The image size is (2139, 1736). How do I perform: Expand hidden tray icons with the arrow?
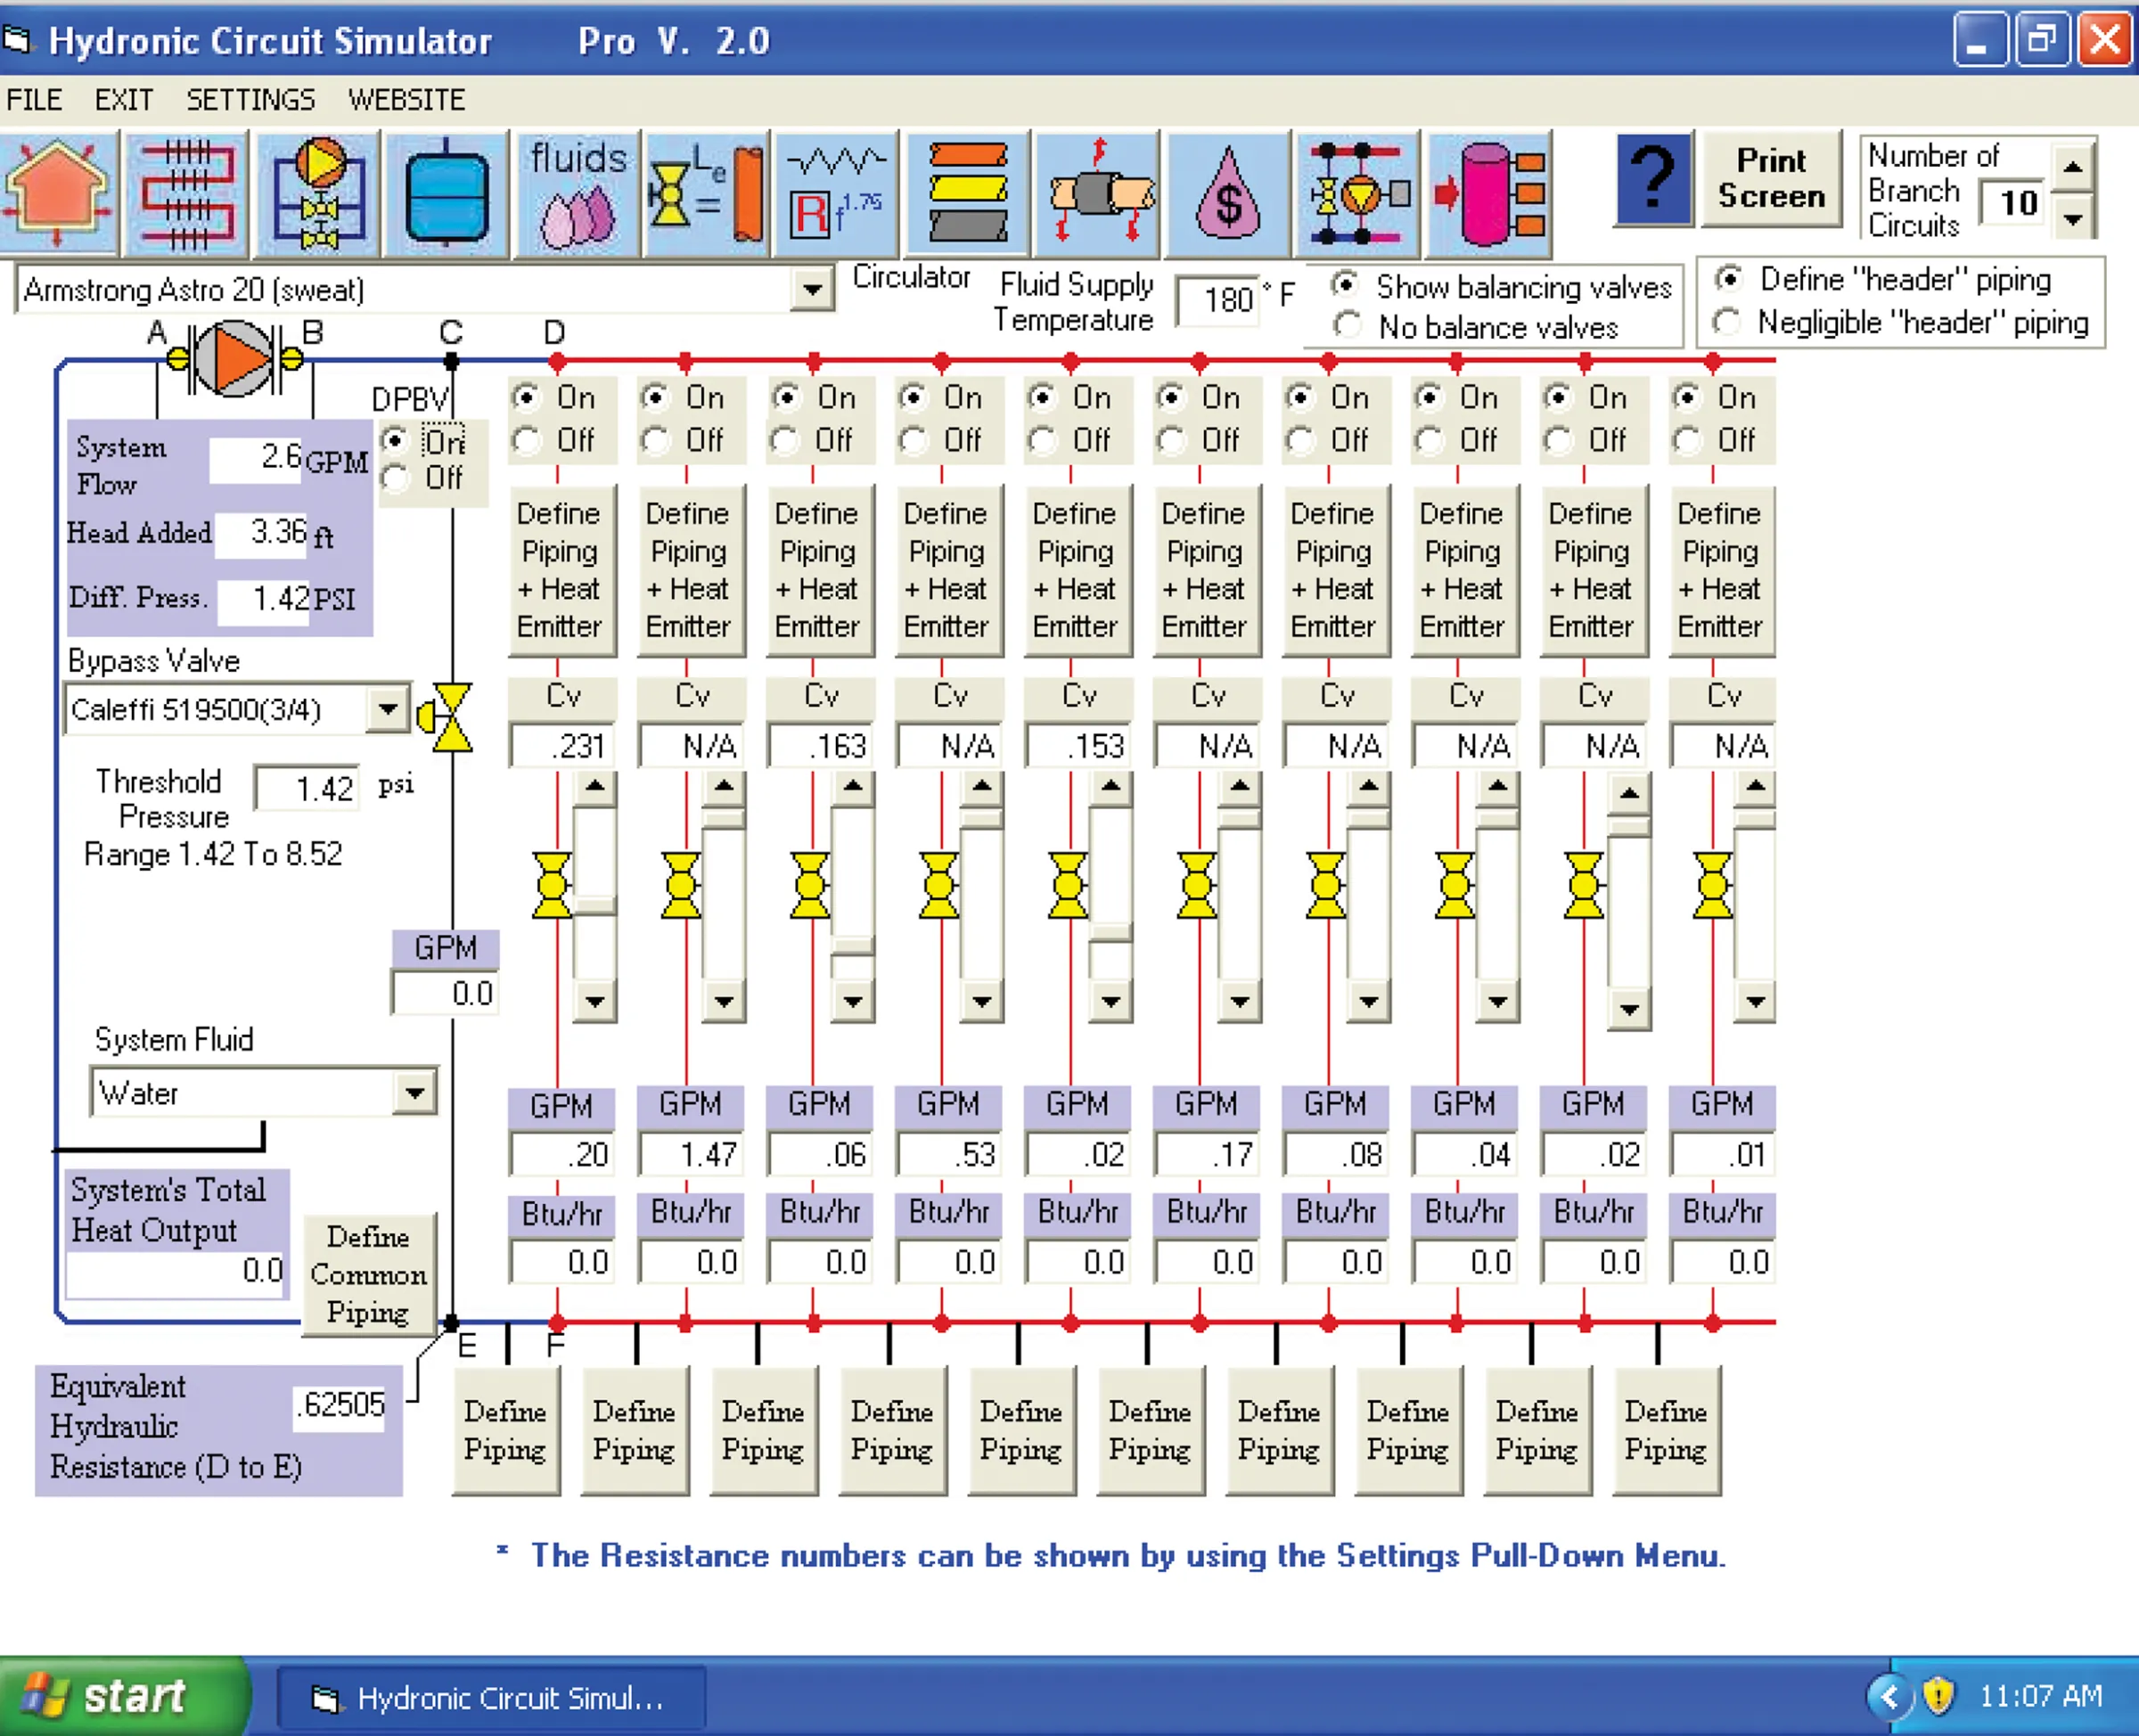1889,1696
